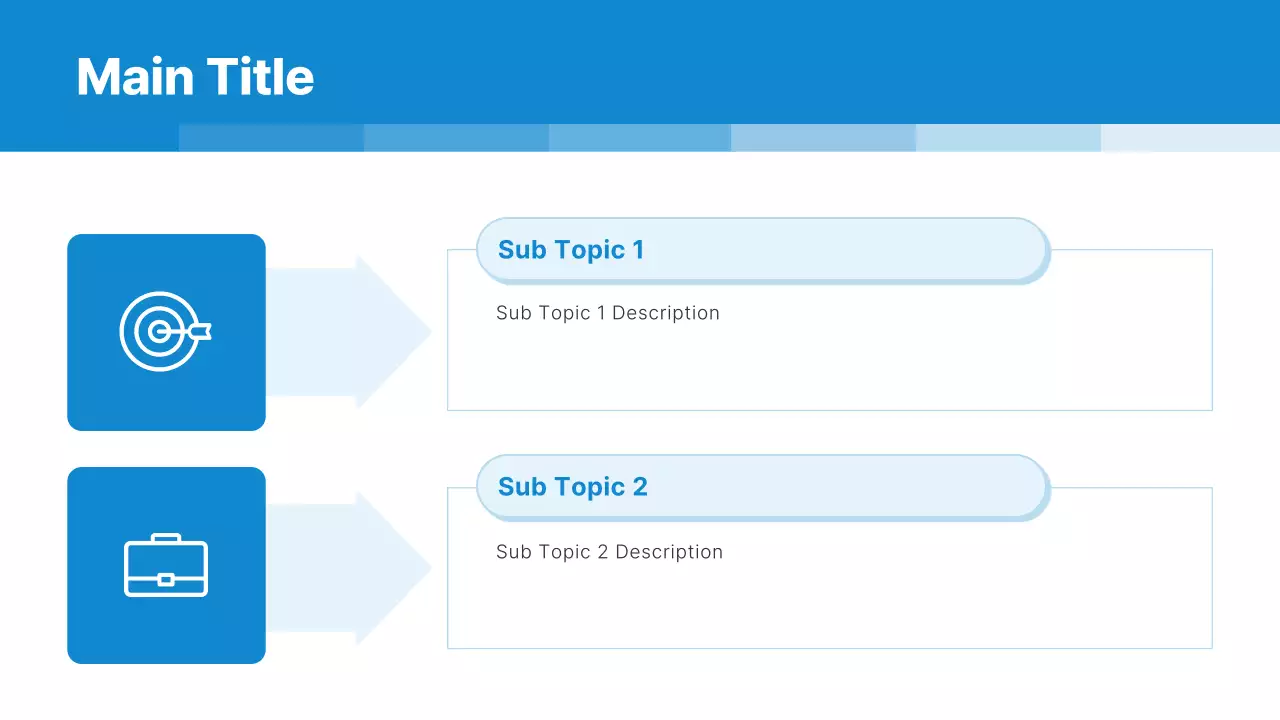This screenshot has width=1280, height=720.
Task: Click the briefcase icon
Action: pos(166,566)
